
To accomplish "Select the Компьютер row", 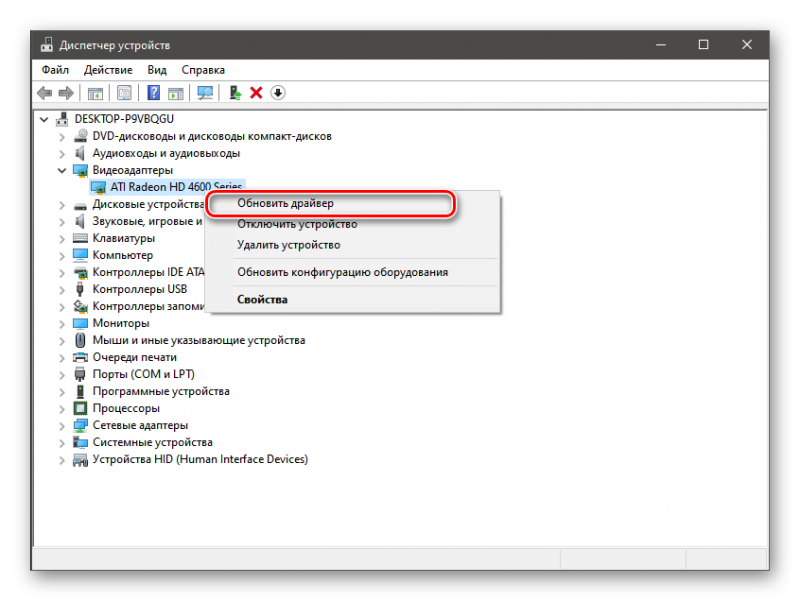I will (x=122, y=255).
